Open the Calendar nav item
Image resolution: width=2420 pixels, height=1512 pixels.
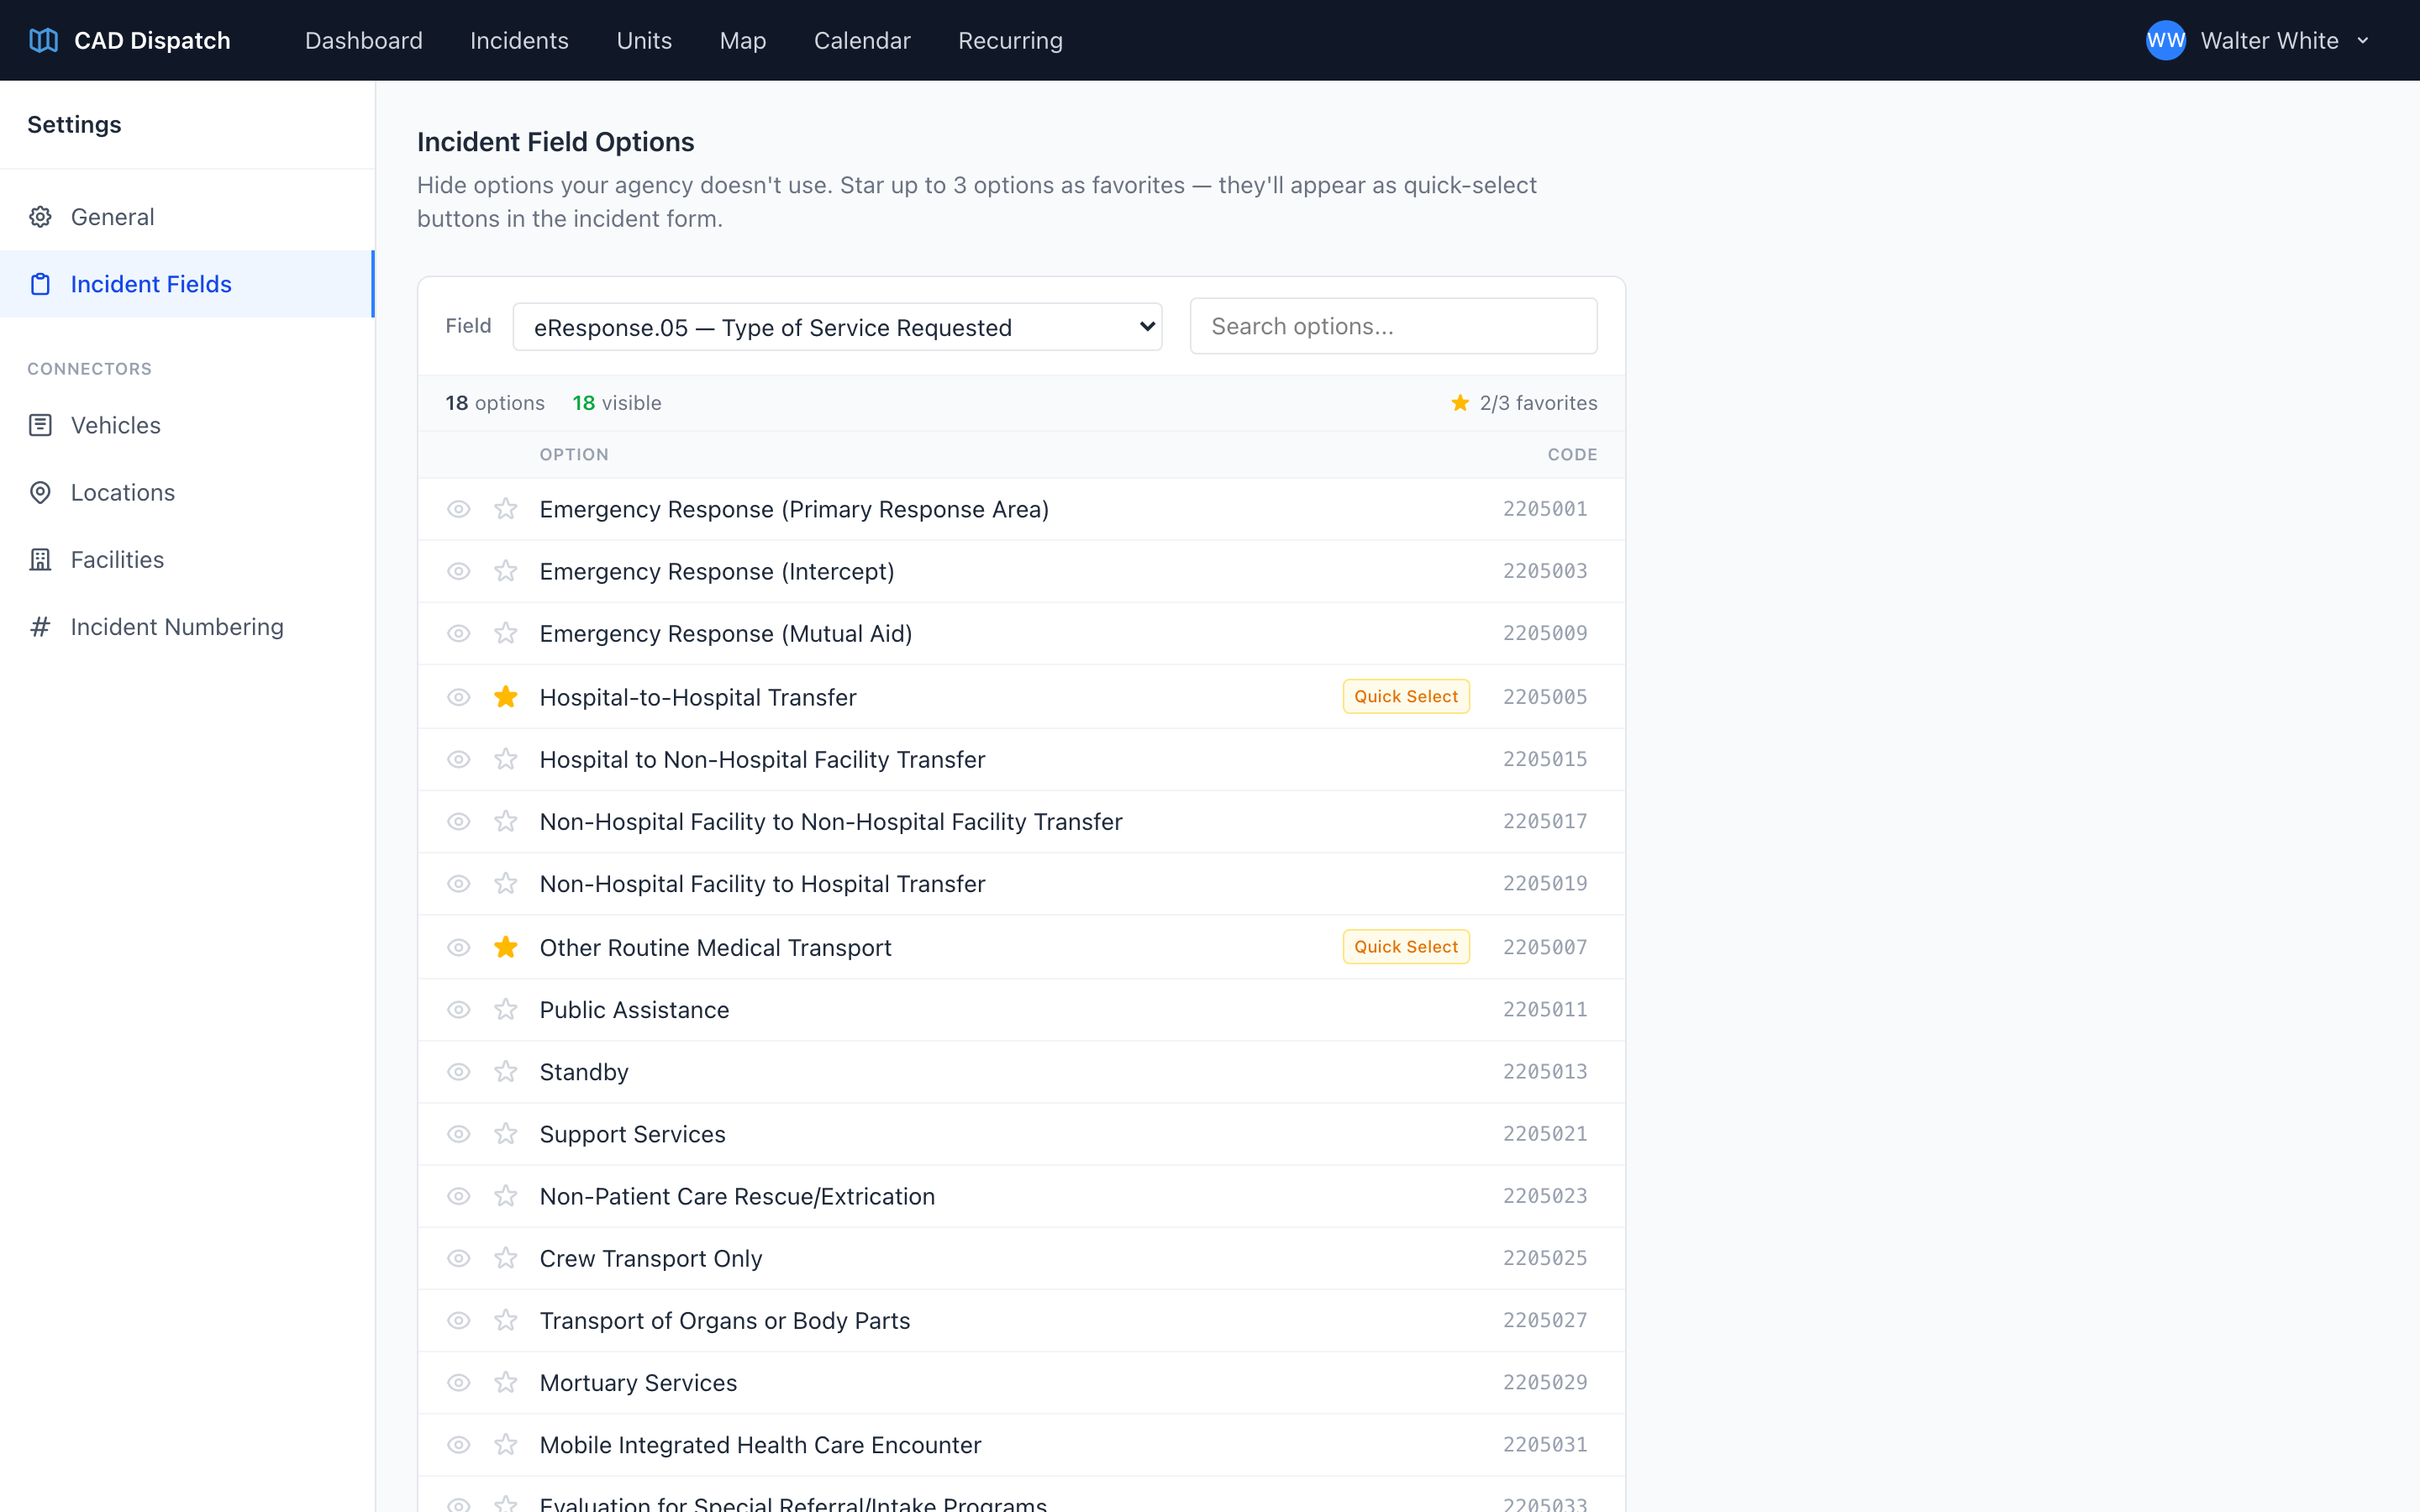862,40
